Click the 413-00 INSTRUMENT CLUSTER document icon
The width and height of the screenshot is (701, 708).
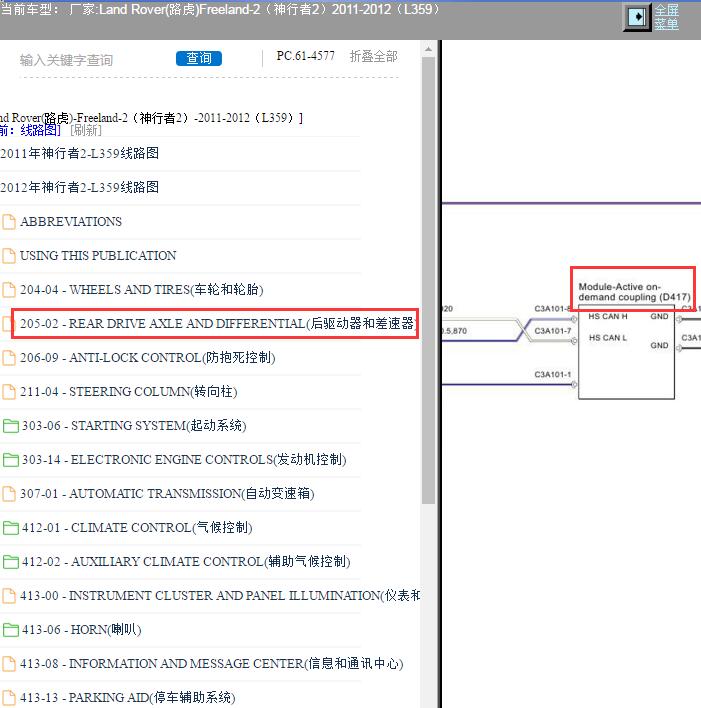click(9, 596)
